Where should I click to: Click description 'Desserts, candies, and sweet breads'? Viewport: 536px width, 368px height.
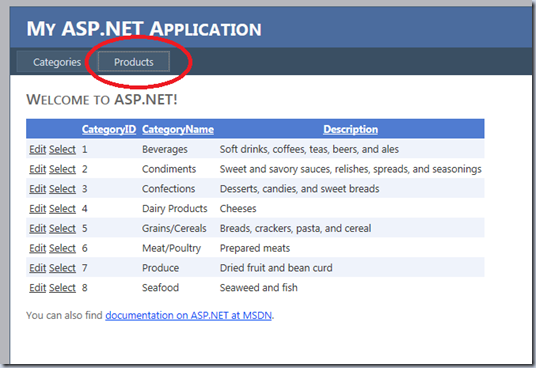point(299,189)
